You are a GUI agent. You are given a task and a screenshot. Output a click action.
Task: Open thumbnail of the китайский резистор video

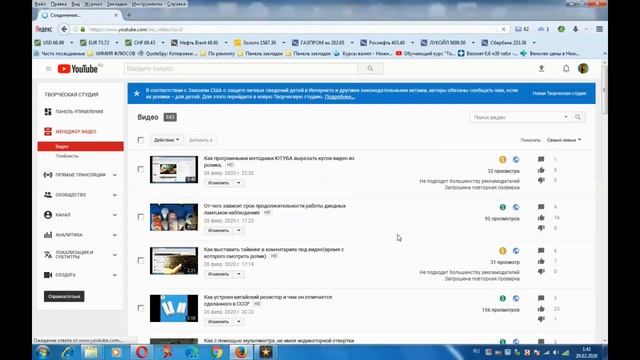[x=174, y=308]
